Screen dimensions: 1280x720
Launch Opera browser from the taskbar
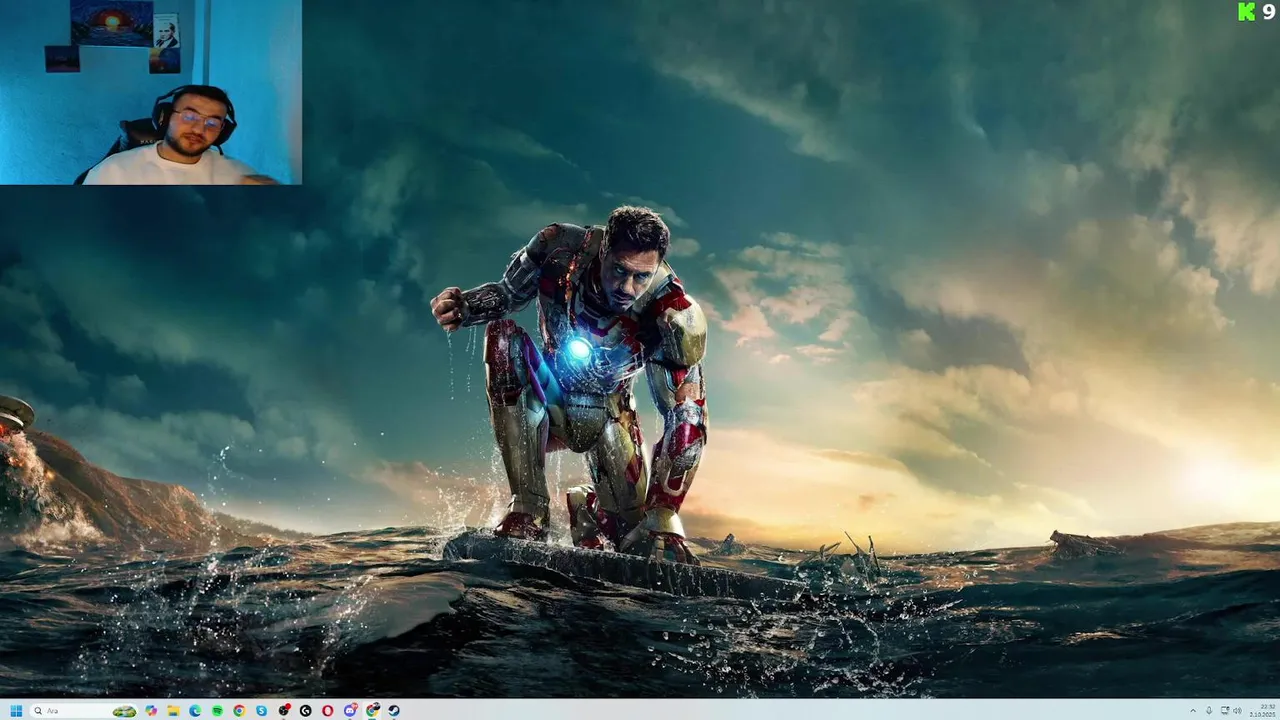coord(327,711)
